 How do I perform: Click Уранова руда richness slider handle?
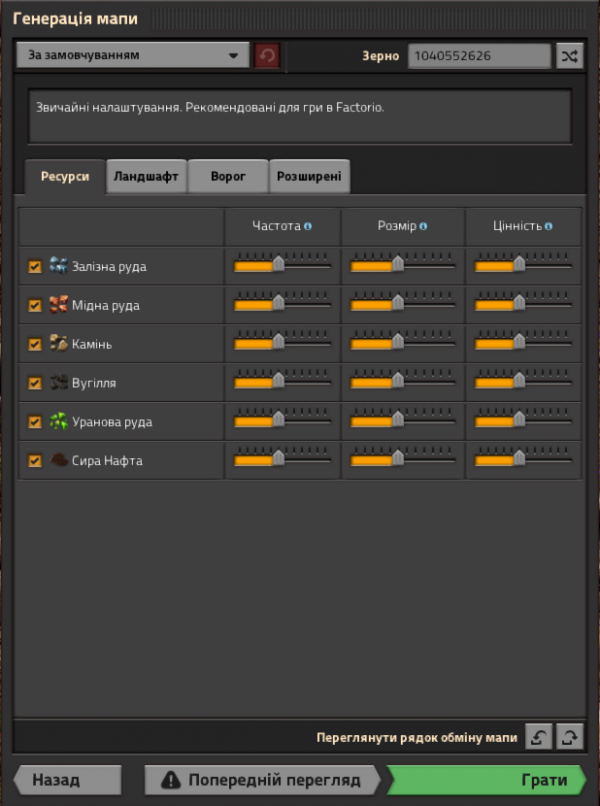tap(519, 419)
